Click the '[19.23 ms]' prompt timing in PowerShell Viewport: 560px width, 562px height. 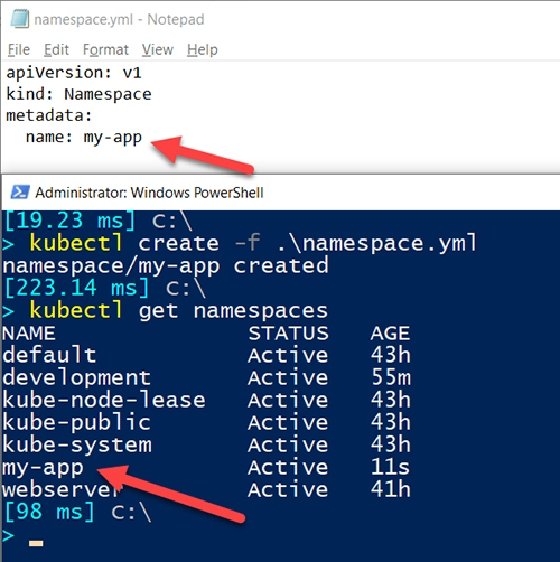[x=70, y=220]
